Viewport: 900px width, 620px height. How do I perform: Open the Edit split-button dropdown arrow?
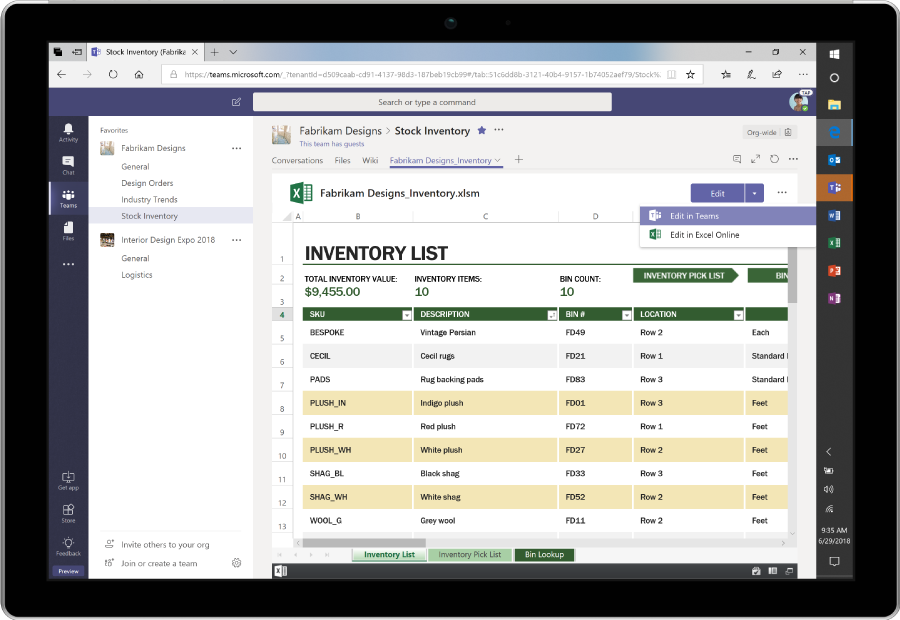[755, 193]
